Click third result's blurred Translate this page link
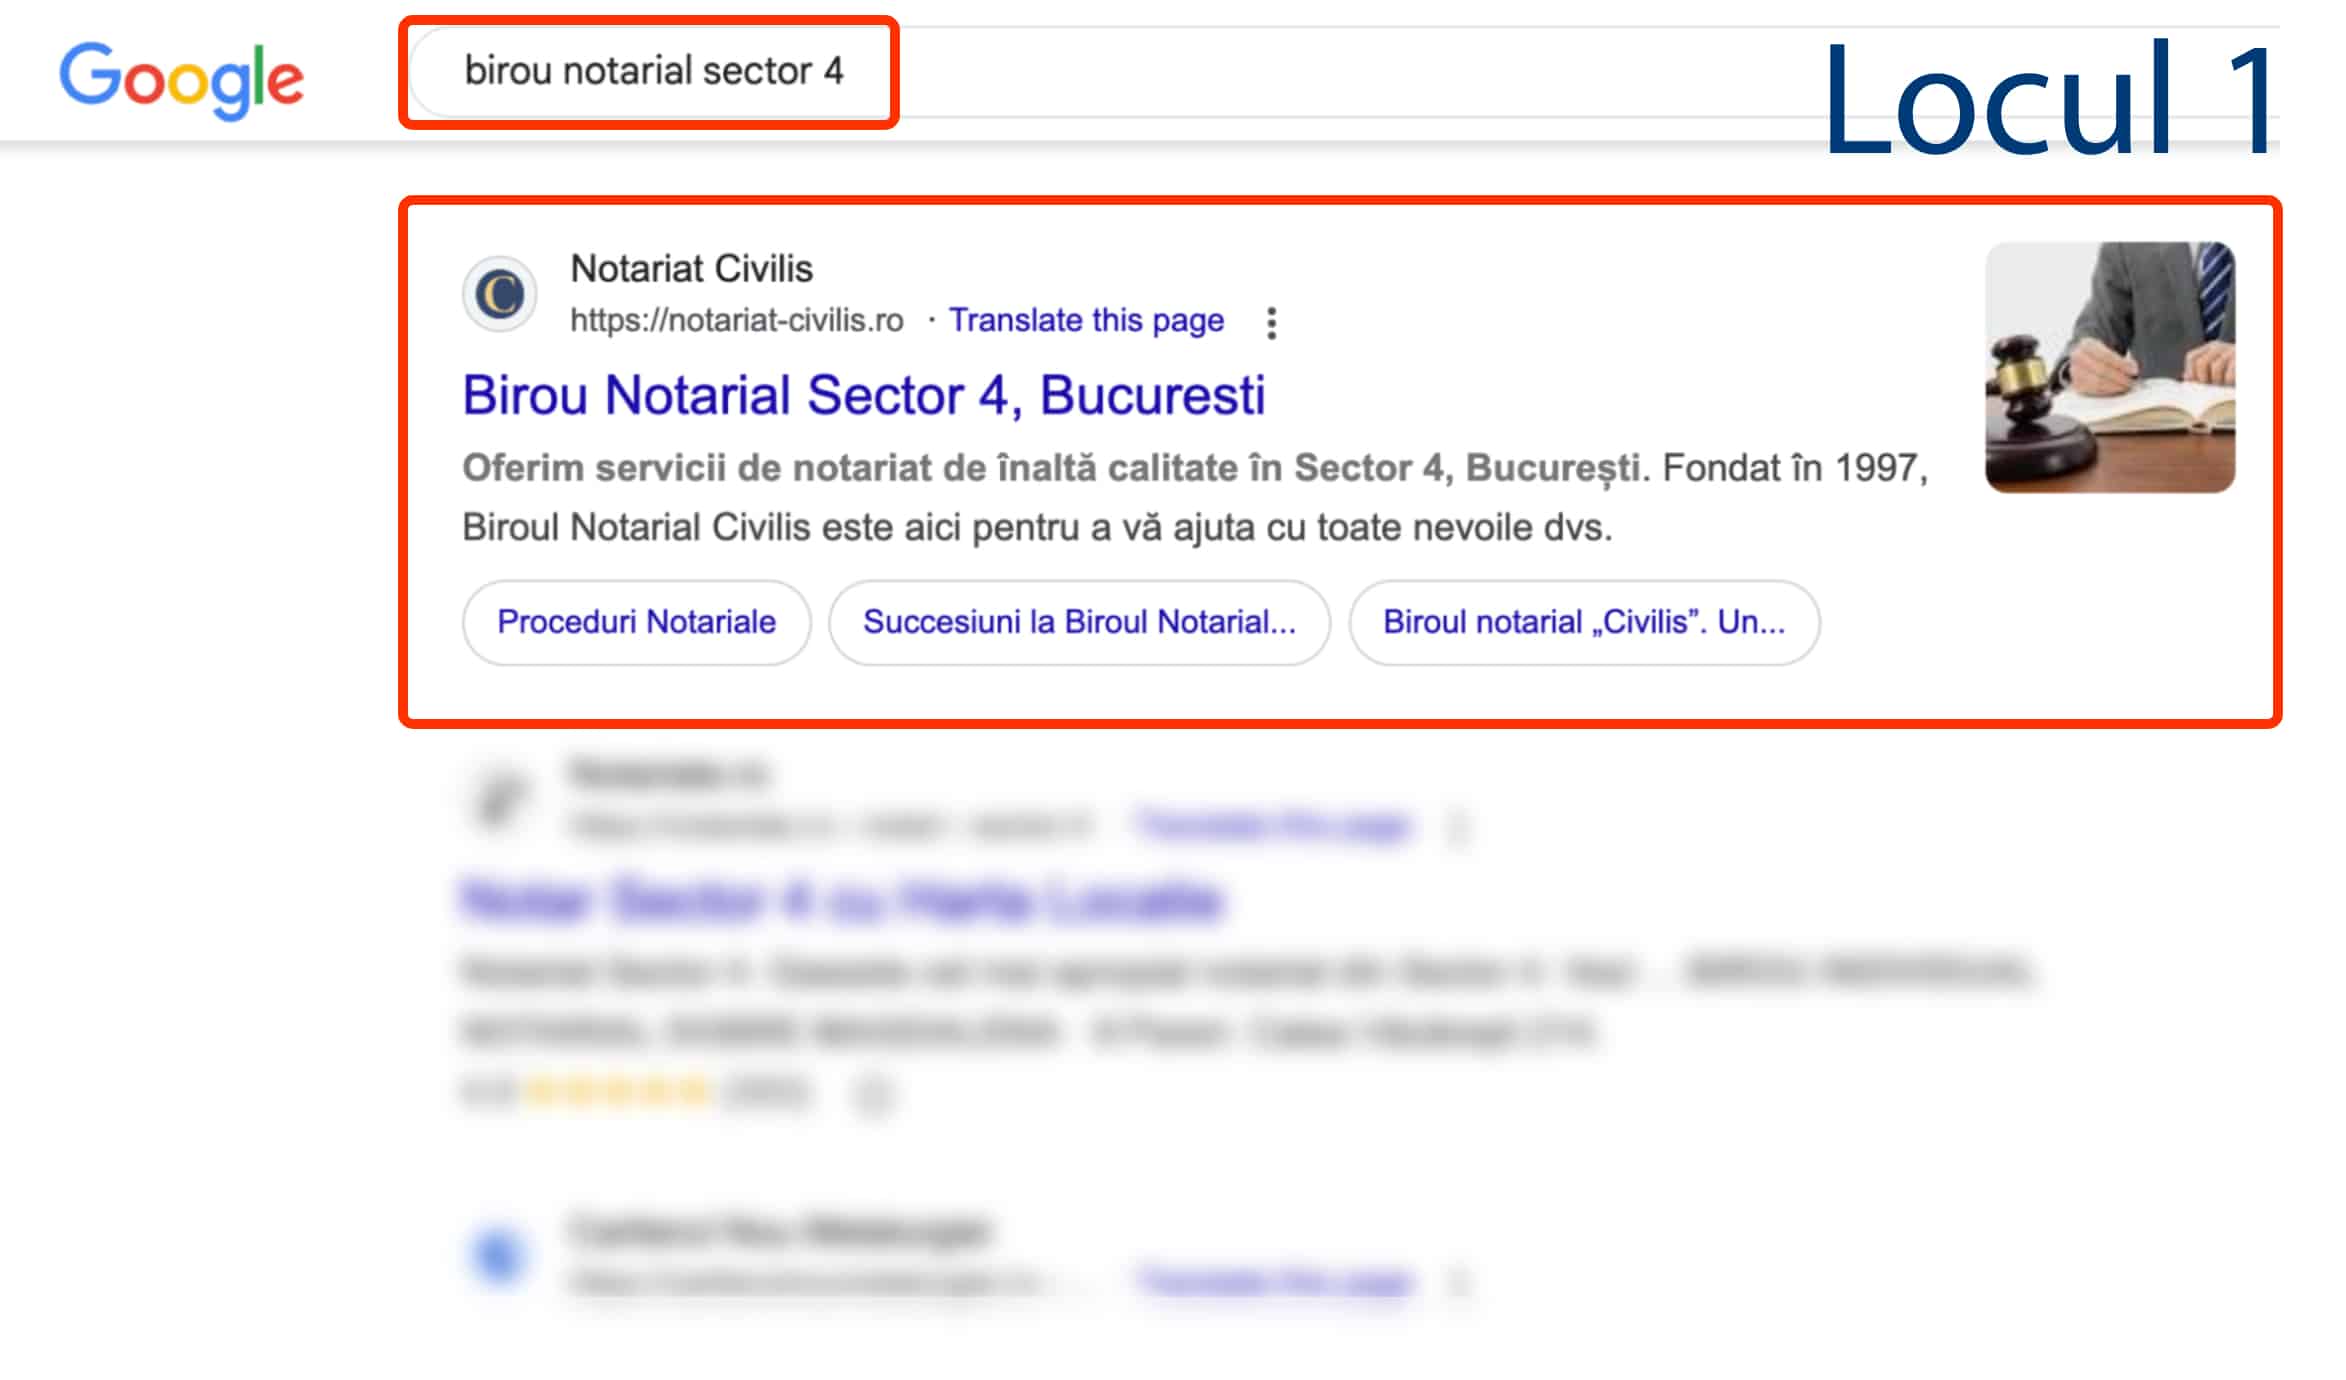 (x=1274, y=1281)
